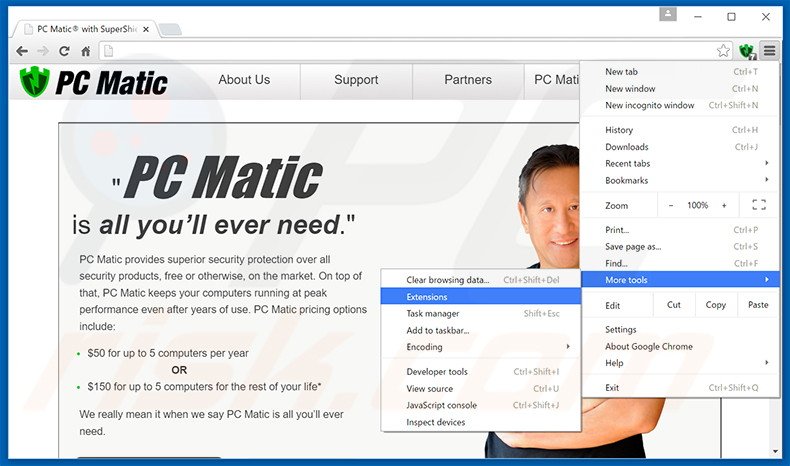Choose View source in the submenu

481,388
